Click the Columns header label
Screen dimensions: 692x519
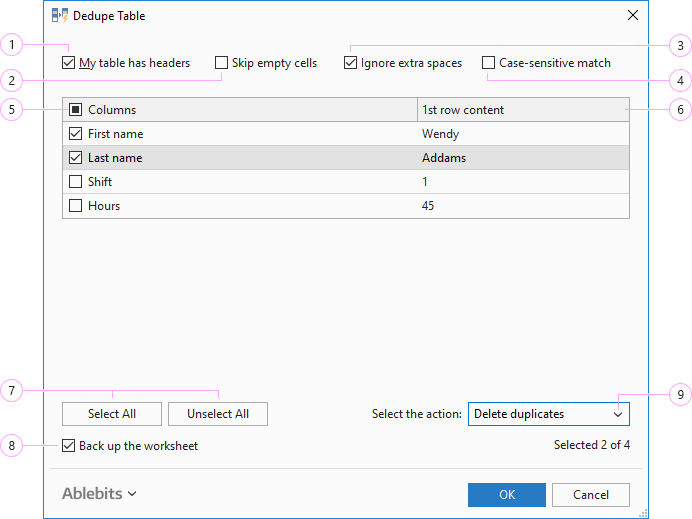[112, 110]
